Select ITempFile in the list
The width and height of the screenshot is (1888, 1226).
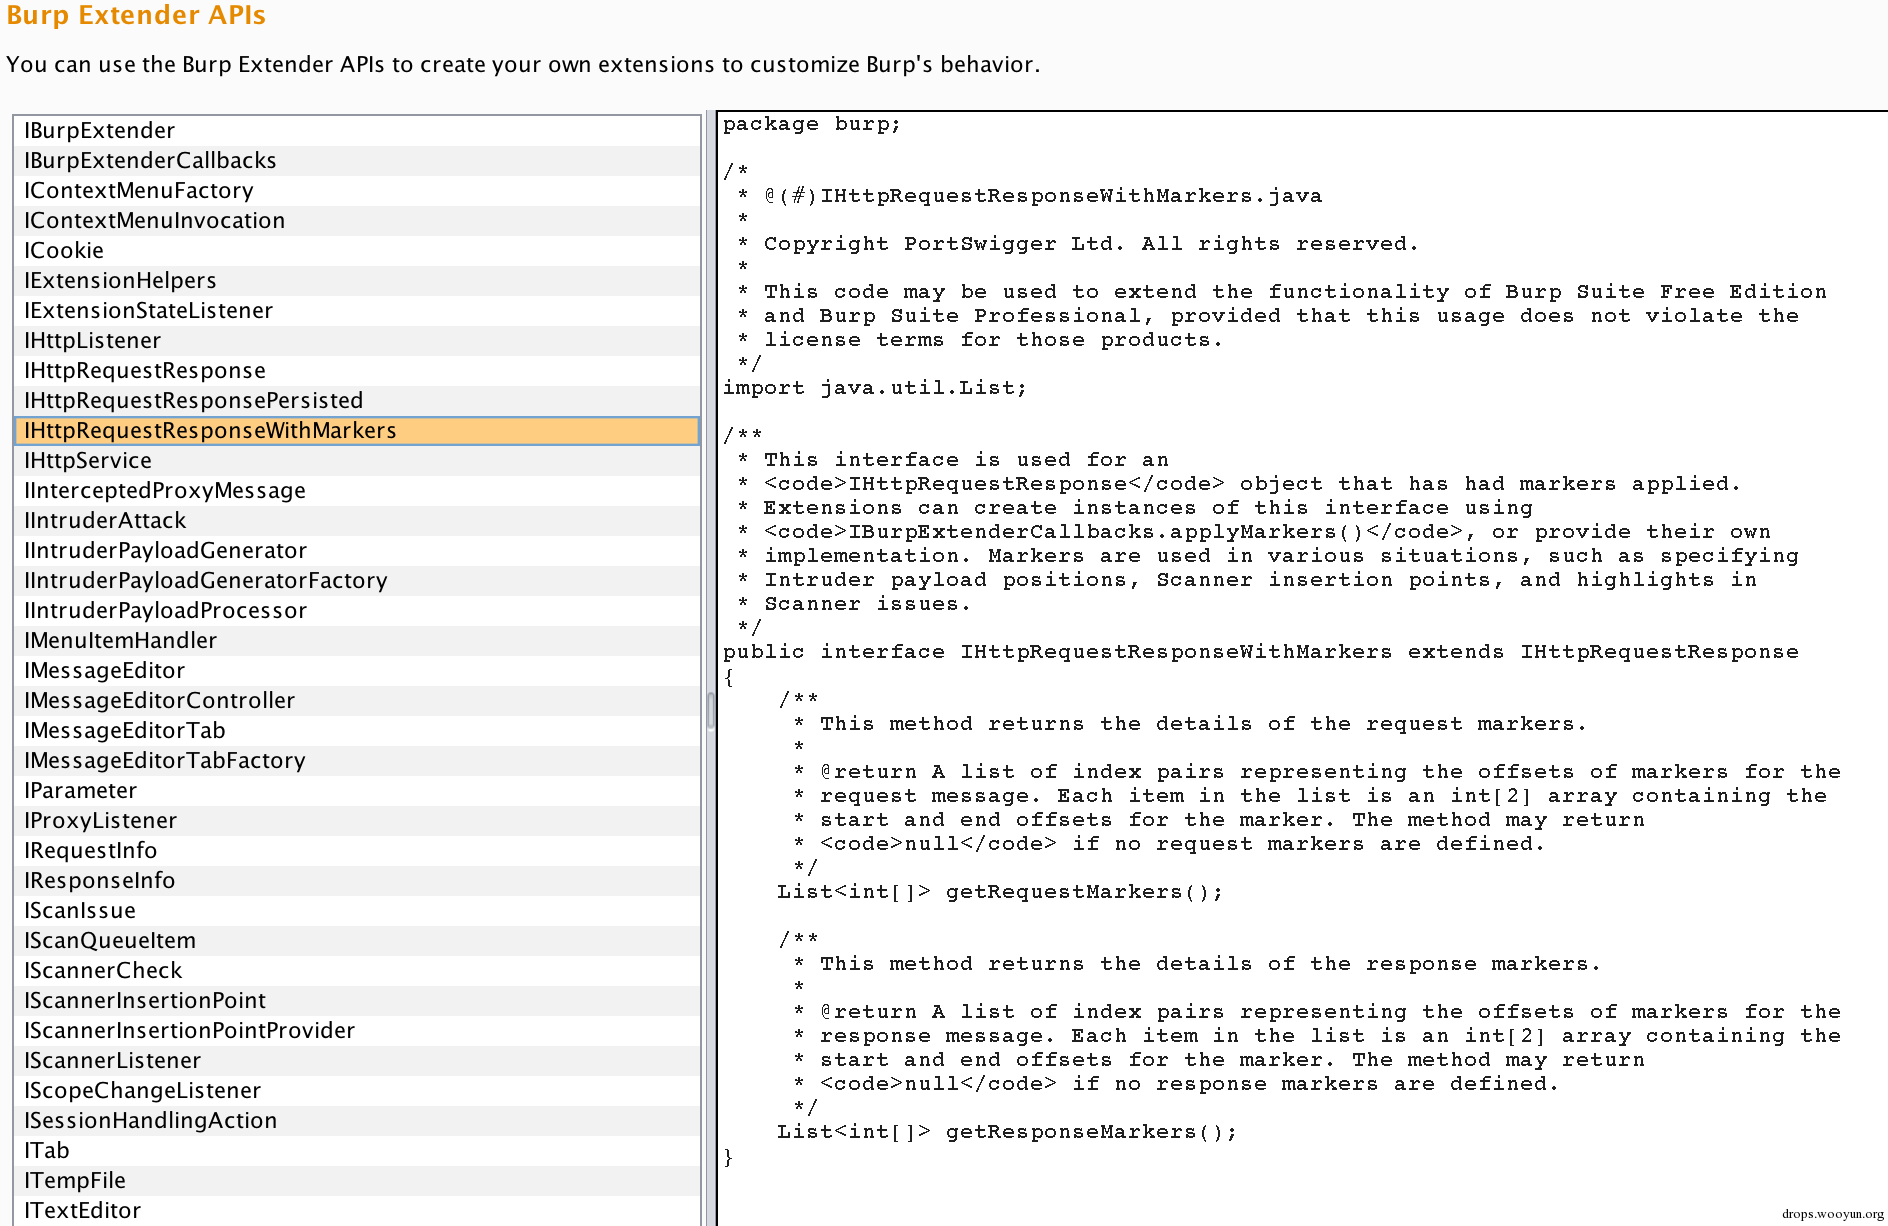[x=357, y=1181]
